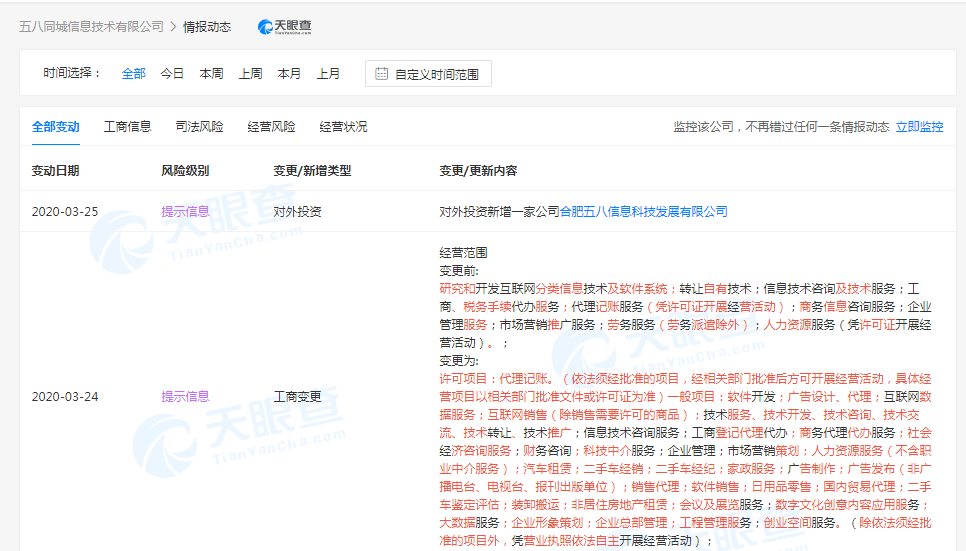
Task: Filter by 上周 time range
Action: coord(251,74)
